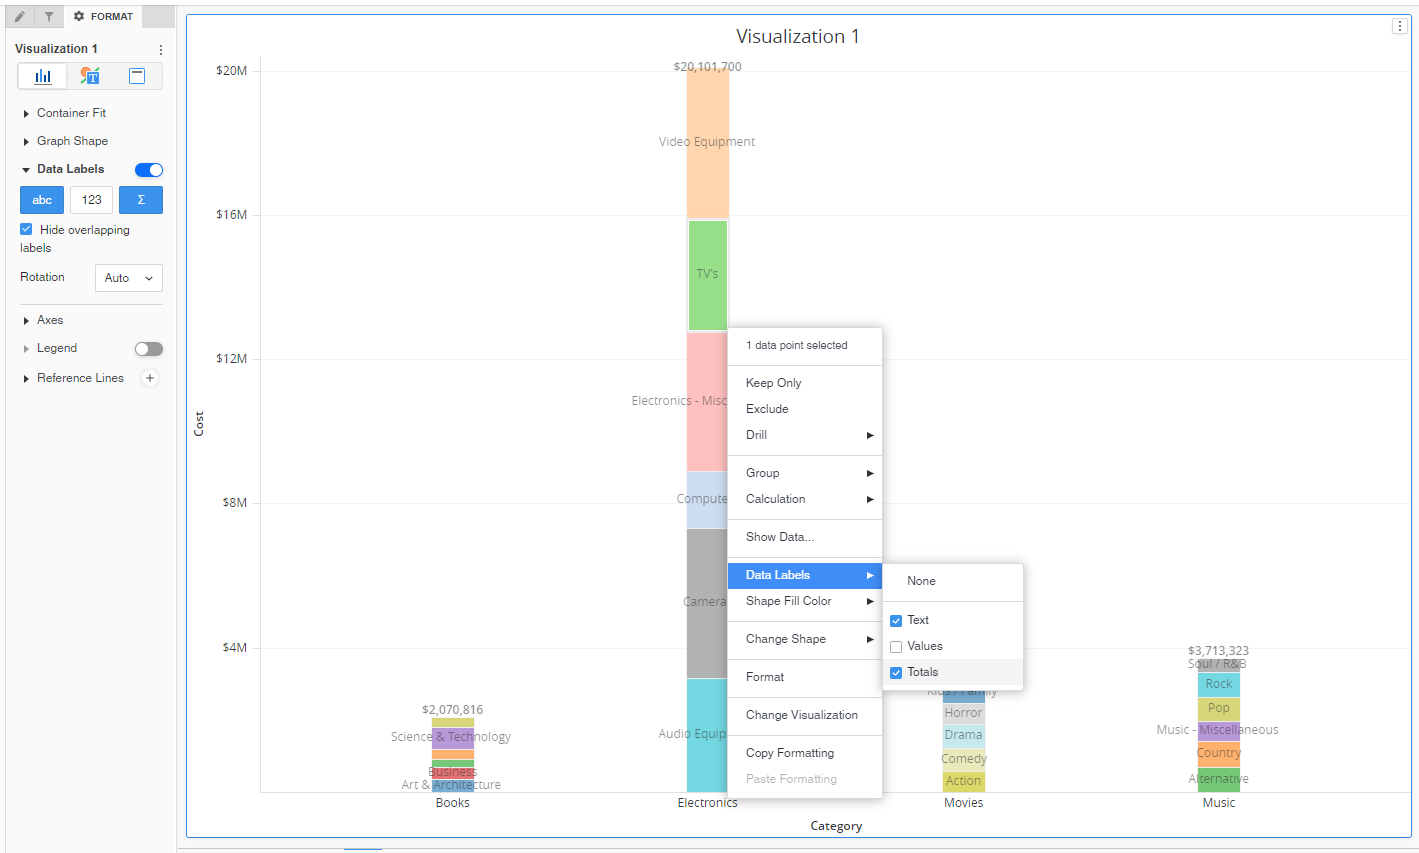Select the bar chart visualization options icon
This screenshot has width=1419, height=853.
(x=43, y=76)
